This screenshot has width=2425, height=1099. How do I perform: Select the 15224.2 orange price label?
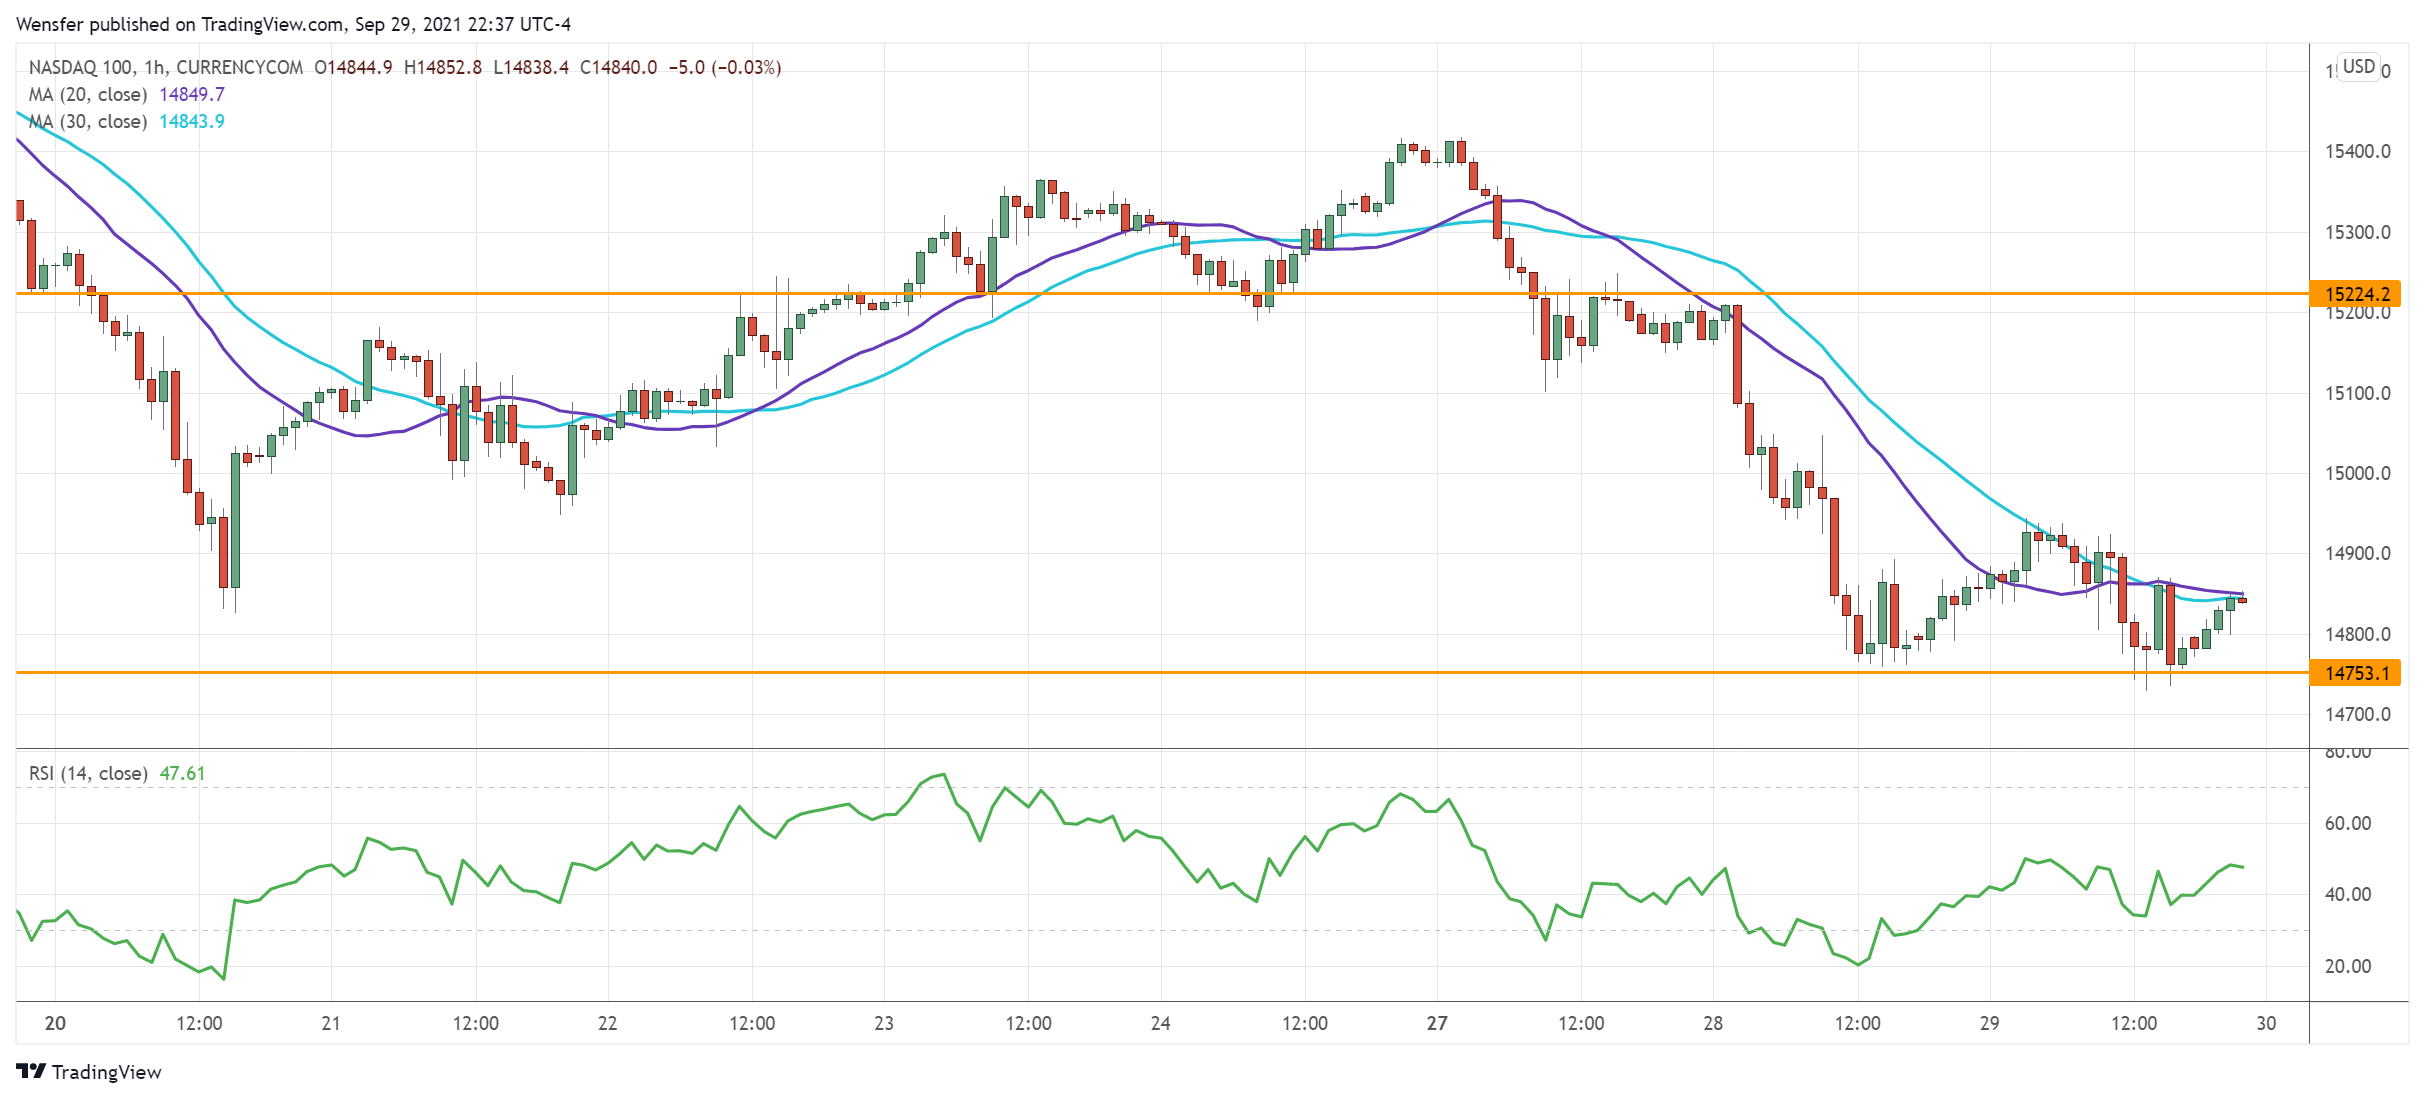point(2356,294)
